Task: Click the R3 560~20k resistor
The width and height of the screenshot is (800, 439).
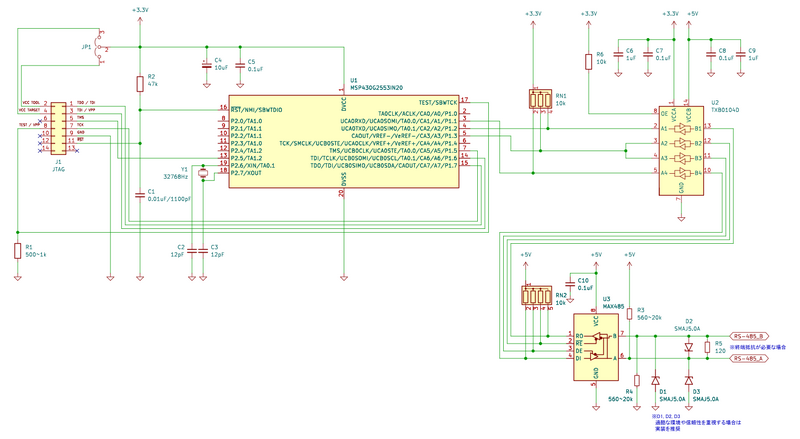Action: tap(630, 313)
